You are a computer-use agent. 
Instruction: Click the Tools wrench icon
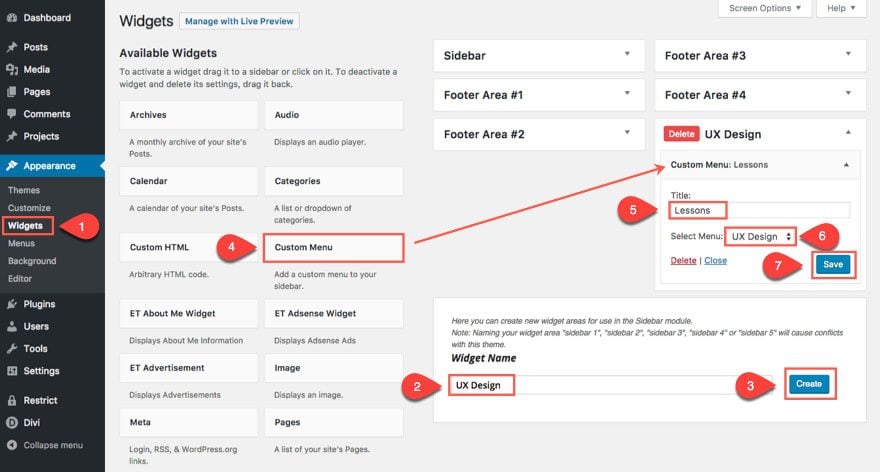[12, 349]
